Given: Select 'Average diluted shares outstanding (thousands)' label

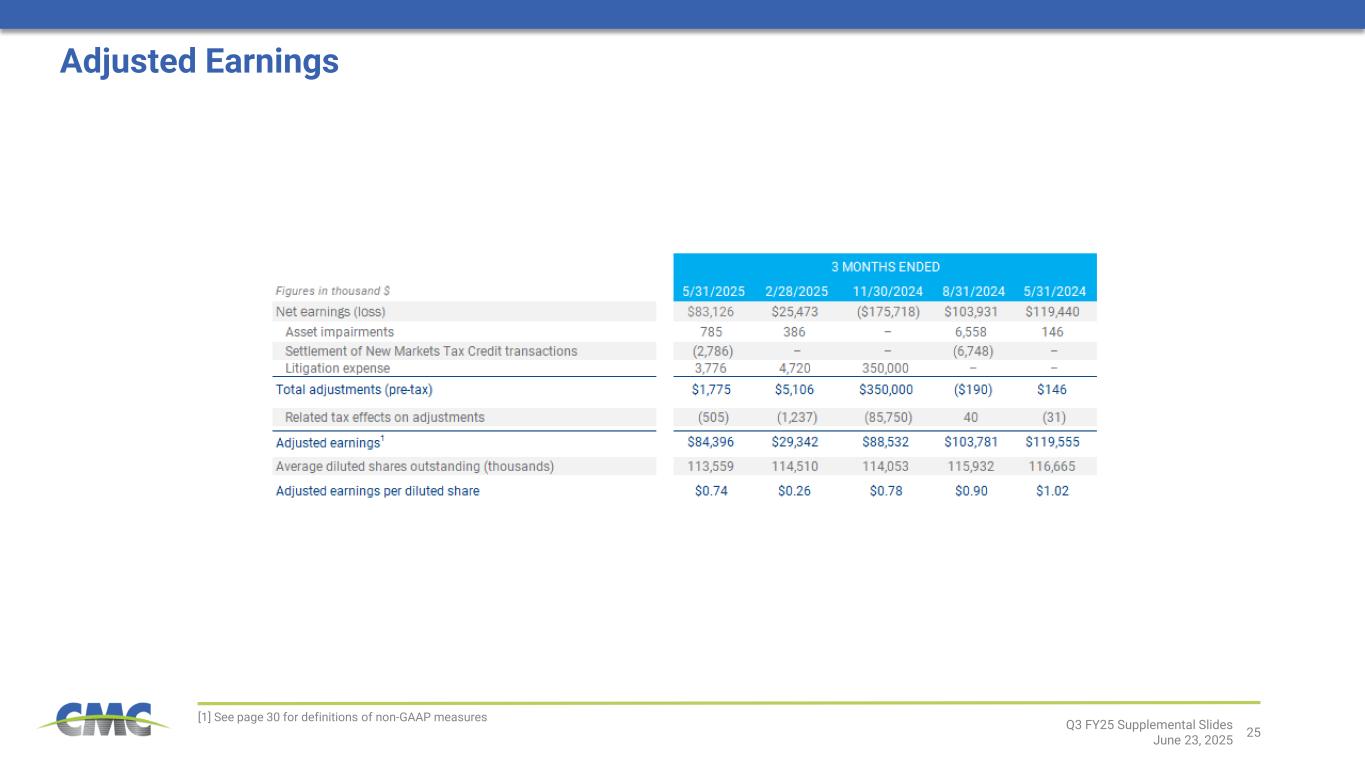Looking at the screenshot, I should click(x=414, y=466).
